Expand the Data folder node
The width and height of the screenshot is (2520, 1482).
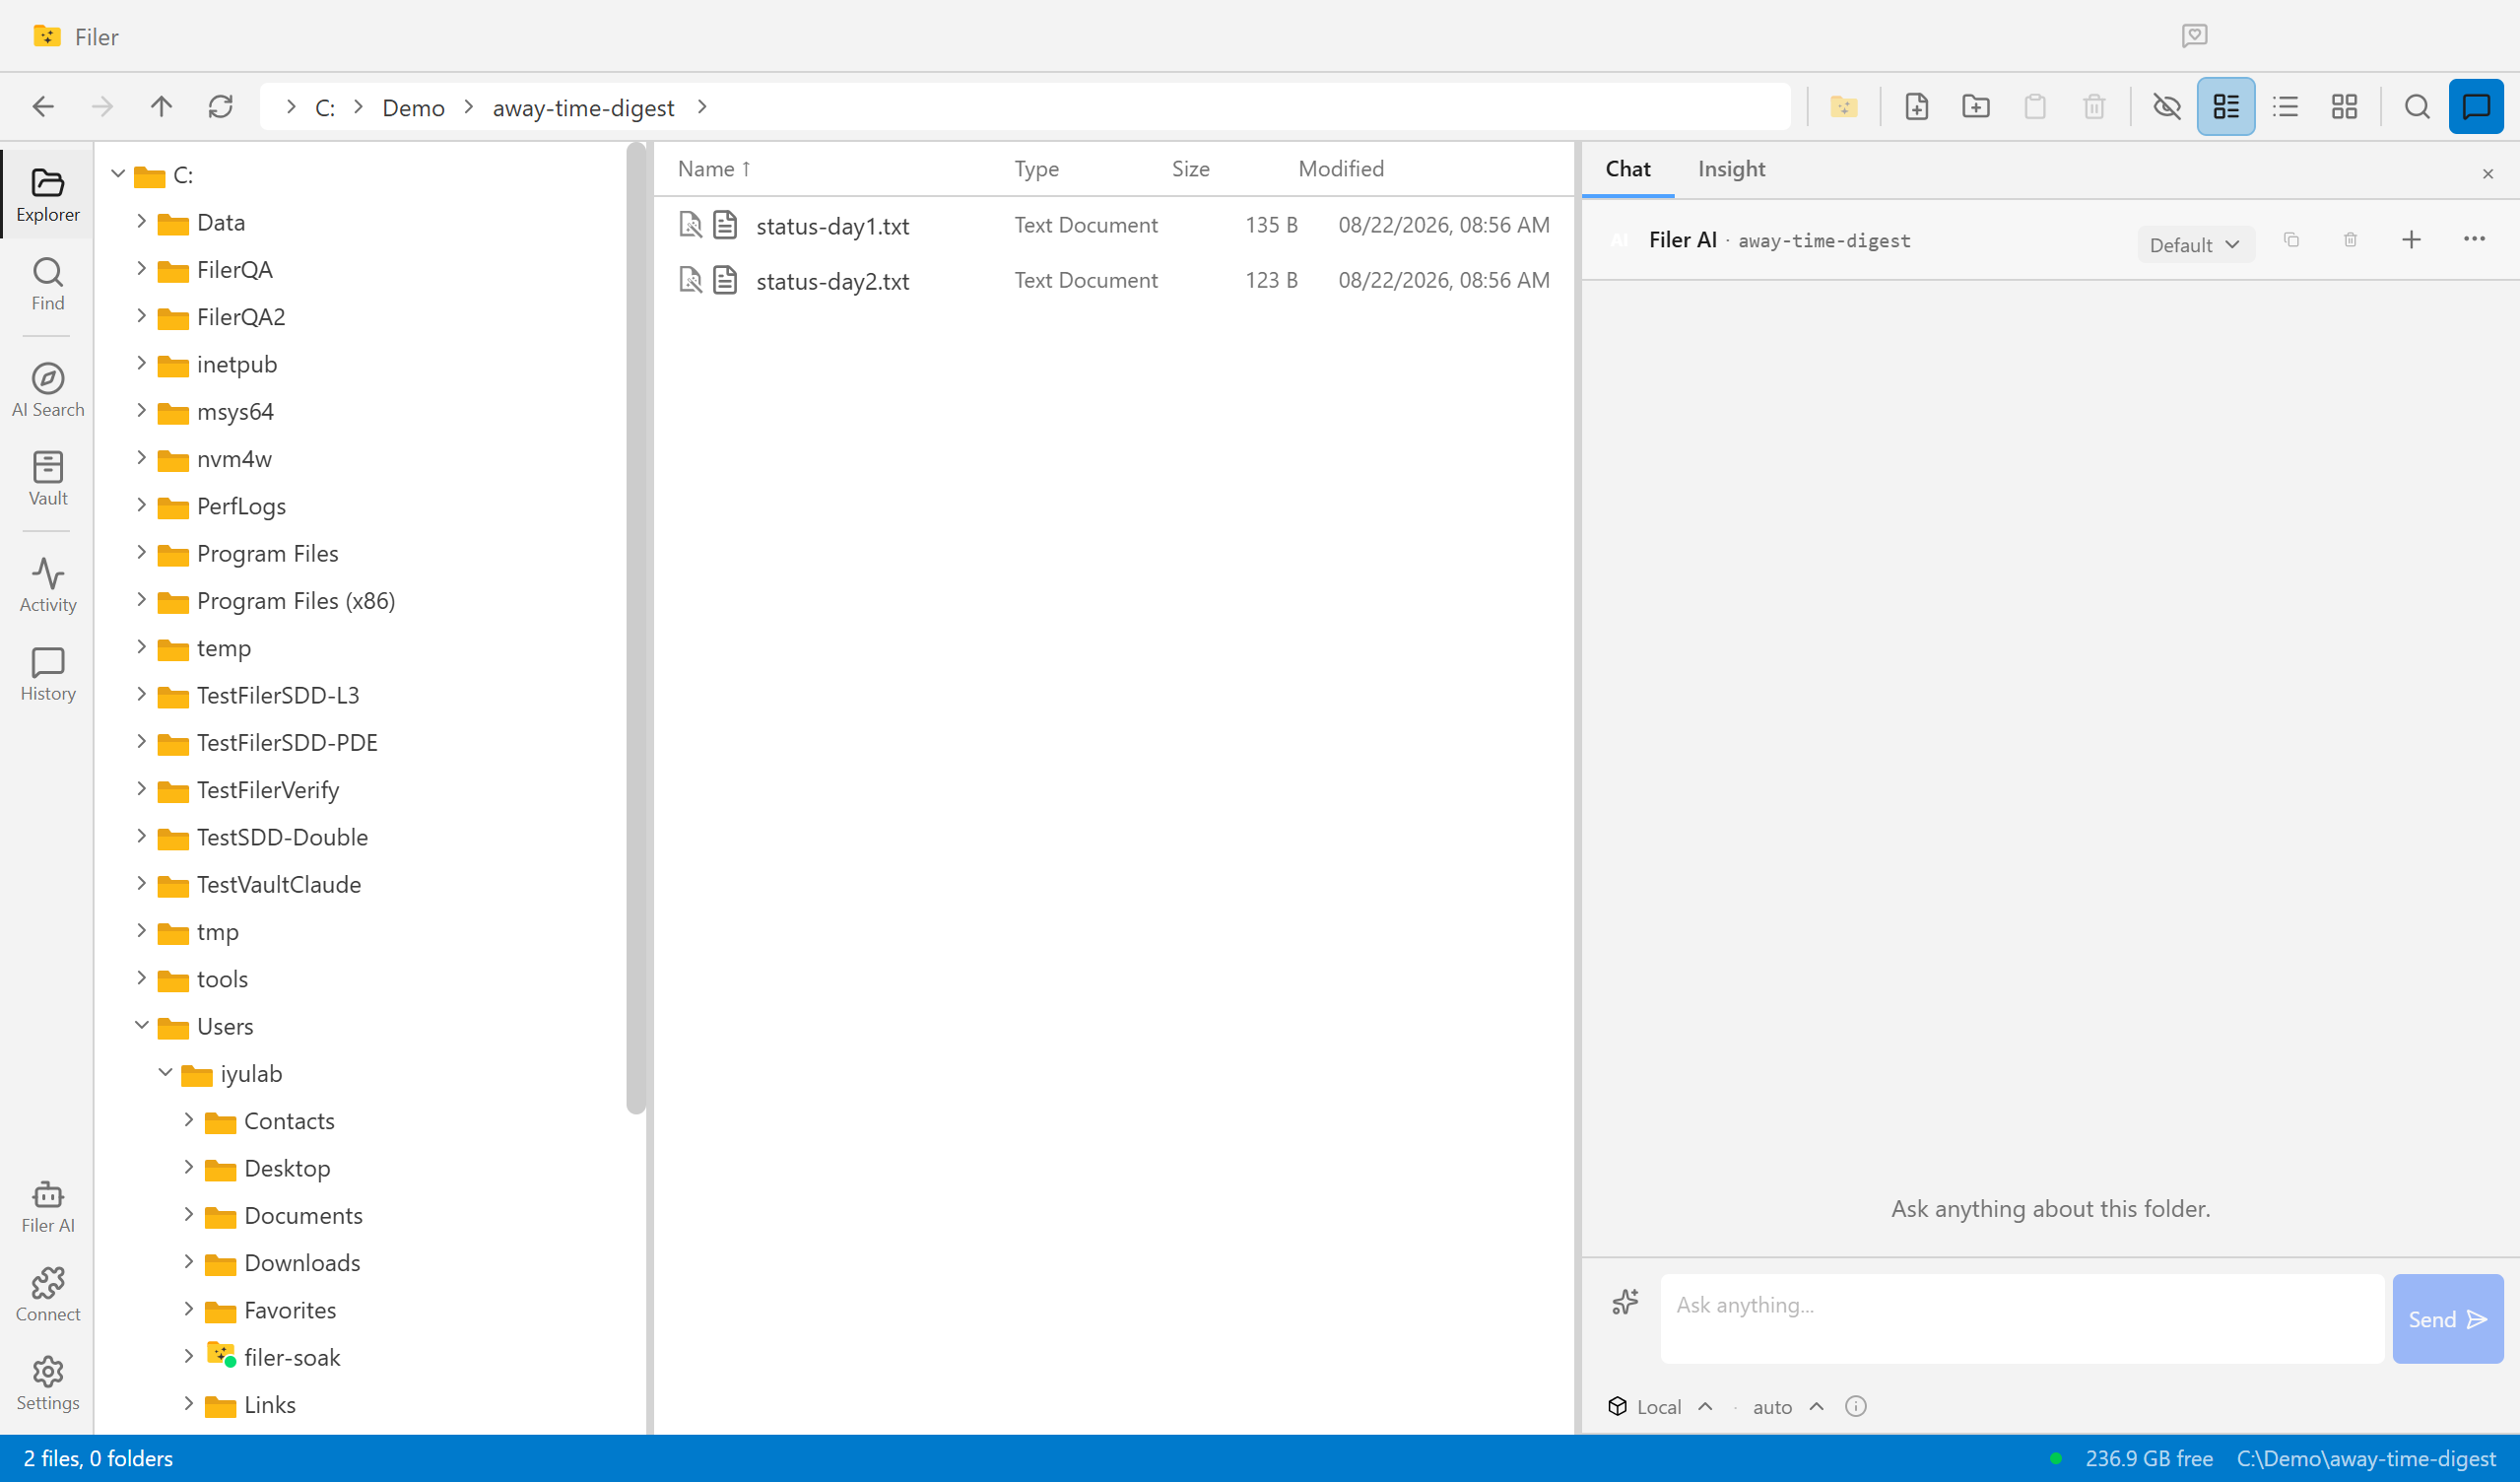pos(141,222)
